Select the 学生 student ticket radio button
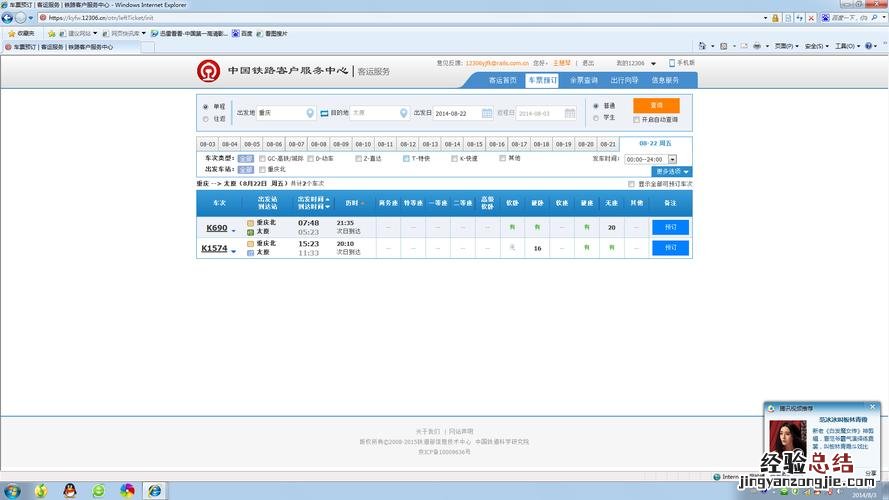889x500 pixels. point(597,118)
